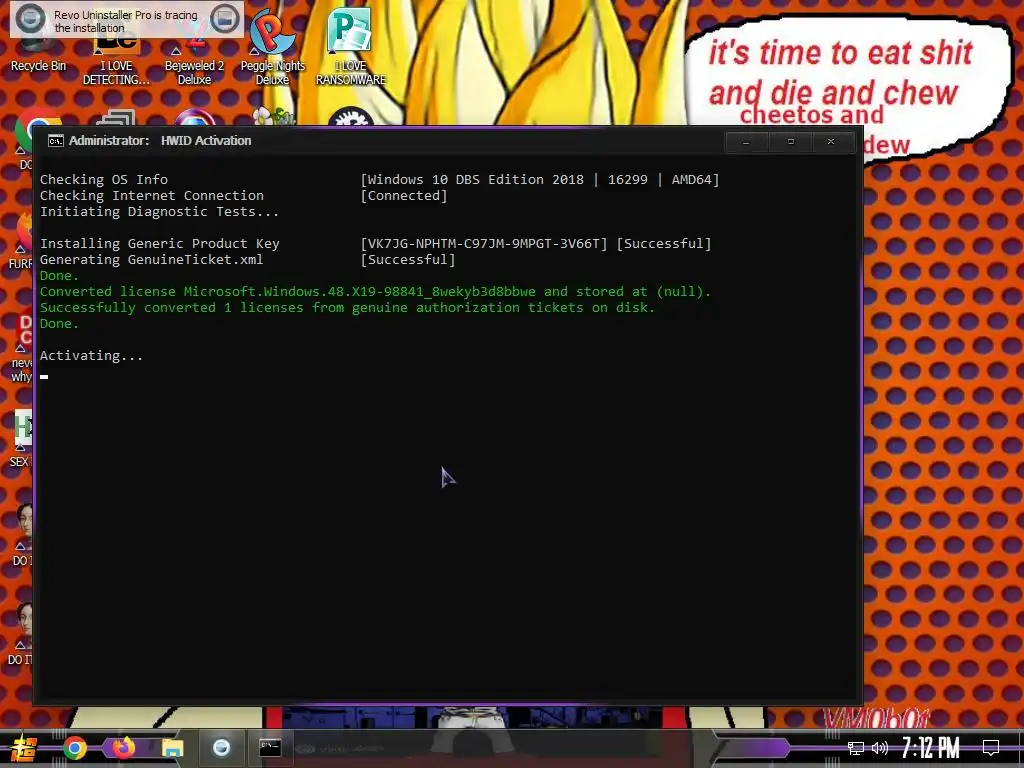Click the 'Checking OS Info' line
1024x768 pixels.
pos(104,180)
